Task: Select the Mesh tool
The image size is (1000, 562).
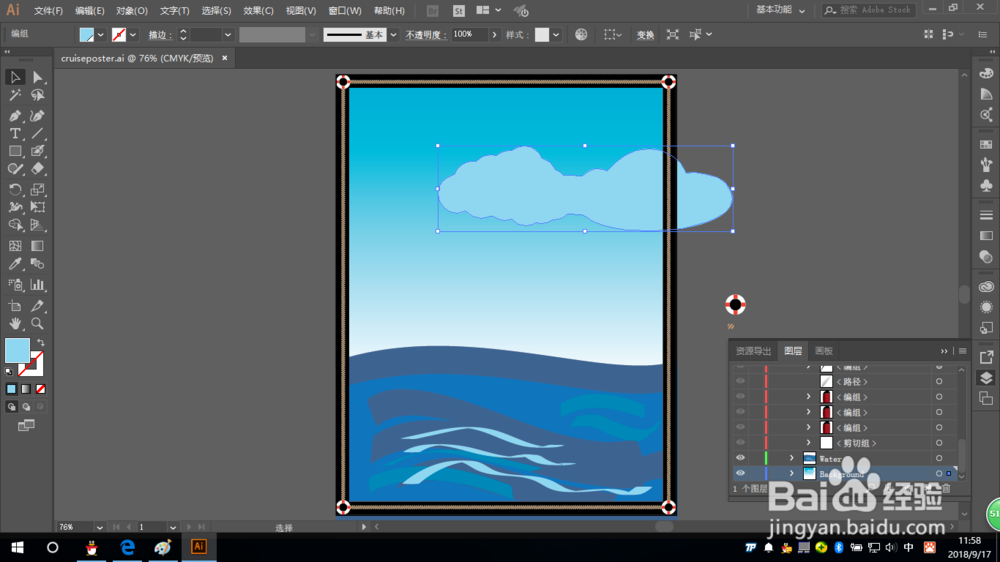Action: pyautogui.click(x=15, y=246)
